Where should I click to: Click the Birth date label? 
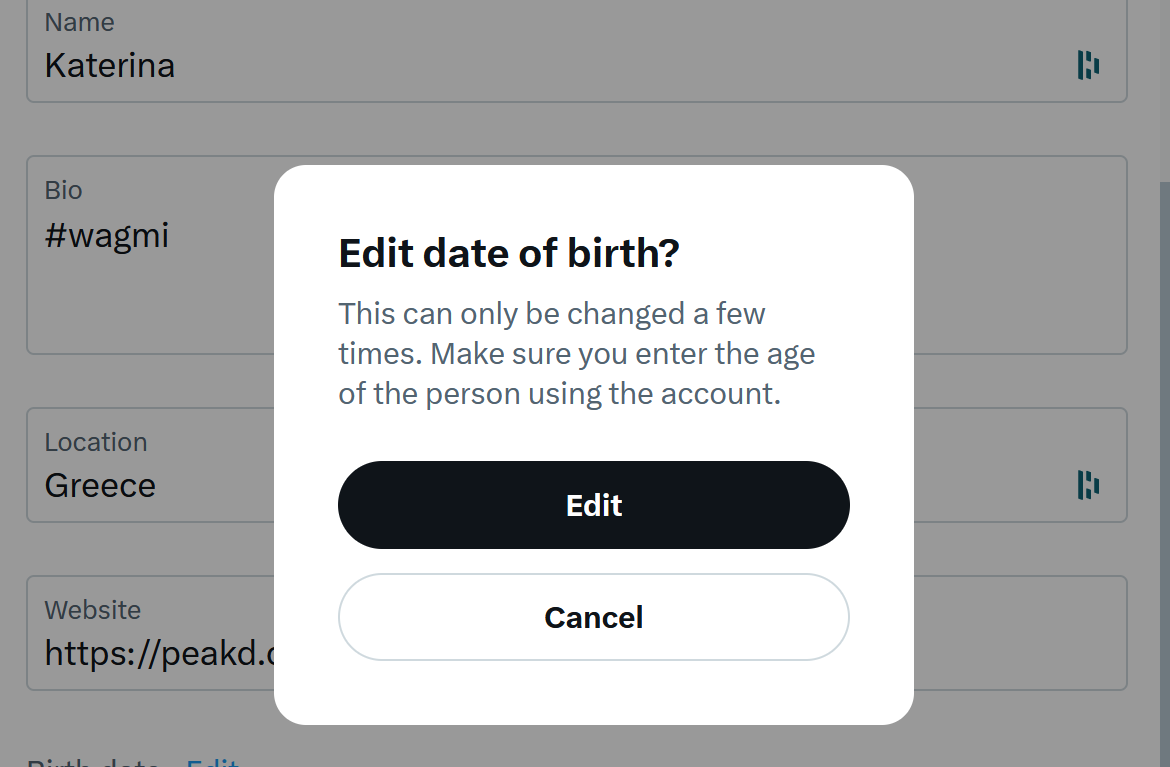tap(93, 763)
